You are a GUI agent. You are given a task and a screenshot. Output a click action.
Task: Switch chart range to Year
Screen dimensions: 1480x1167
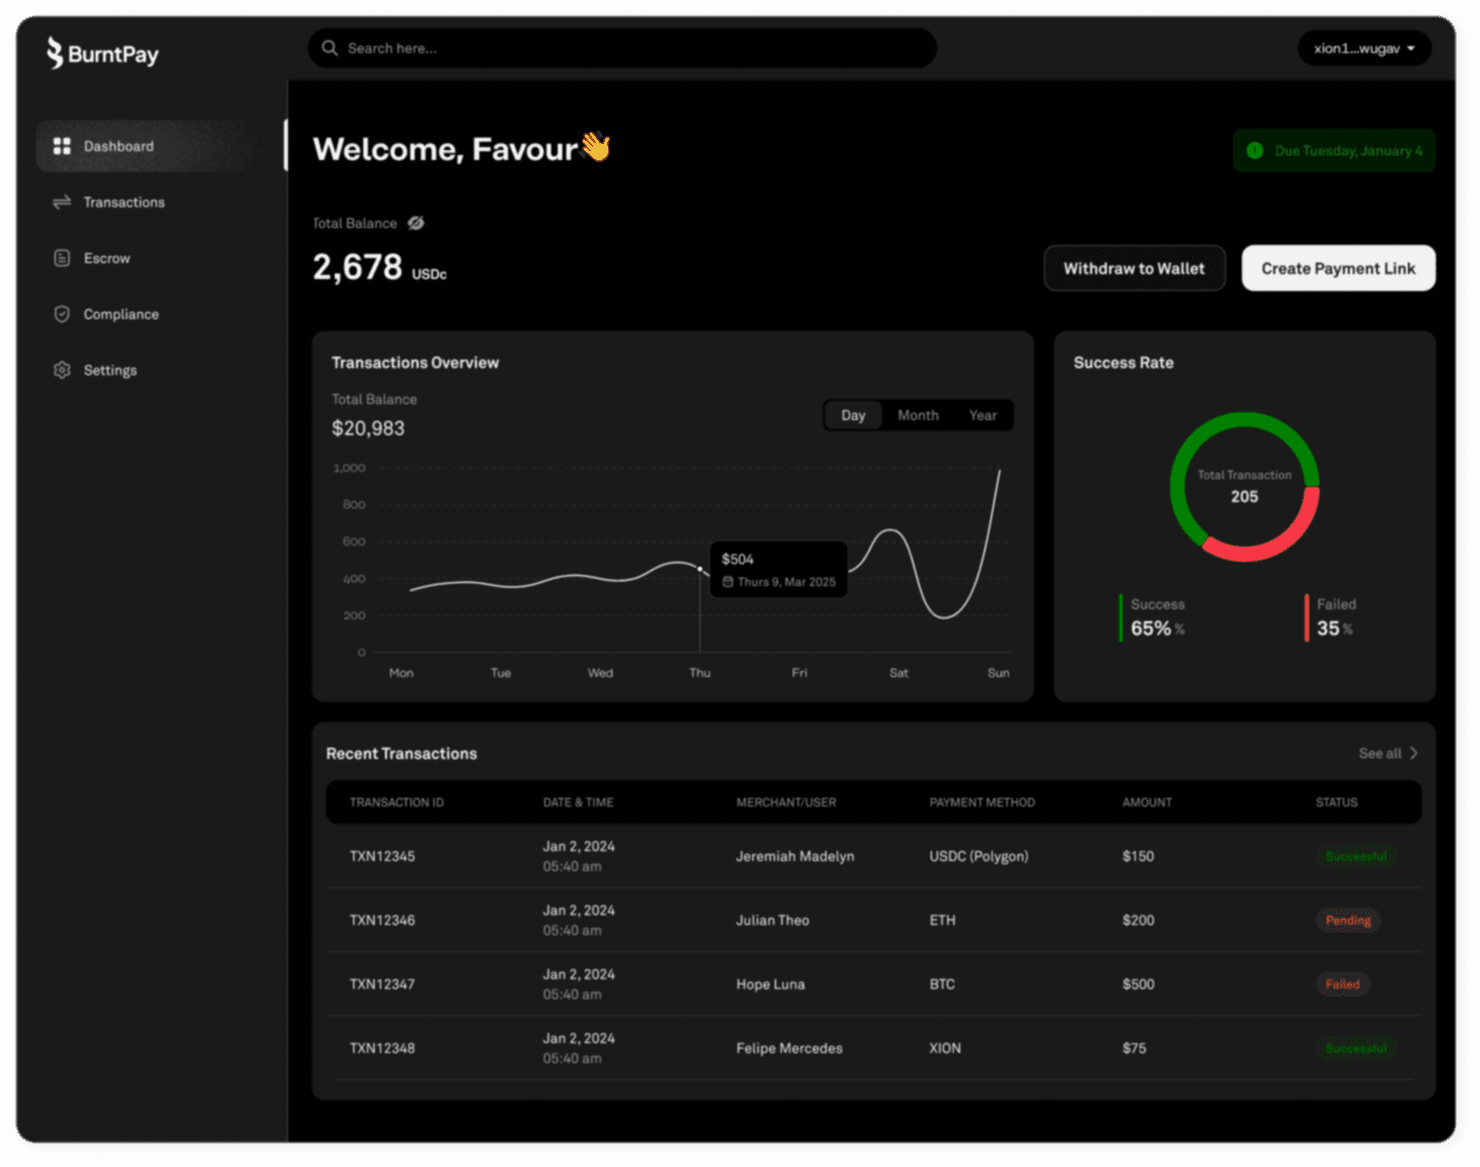pos(982,415)
